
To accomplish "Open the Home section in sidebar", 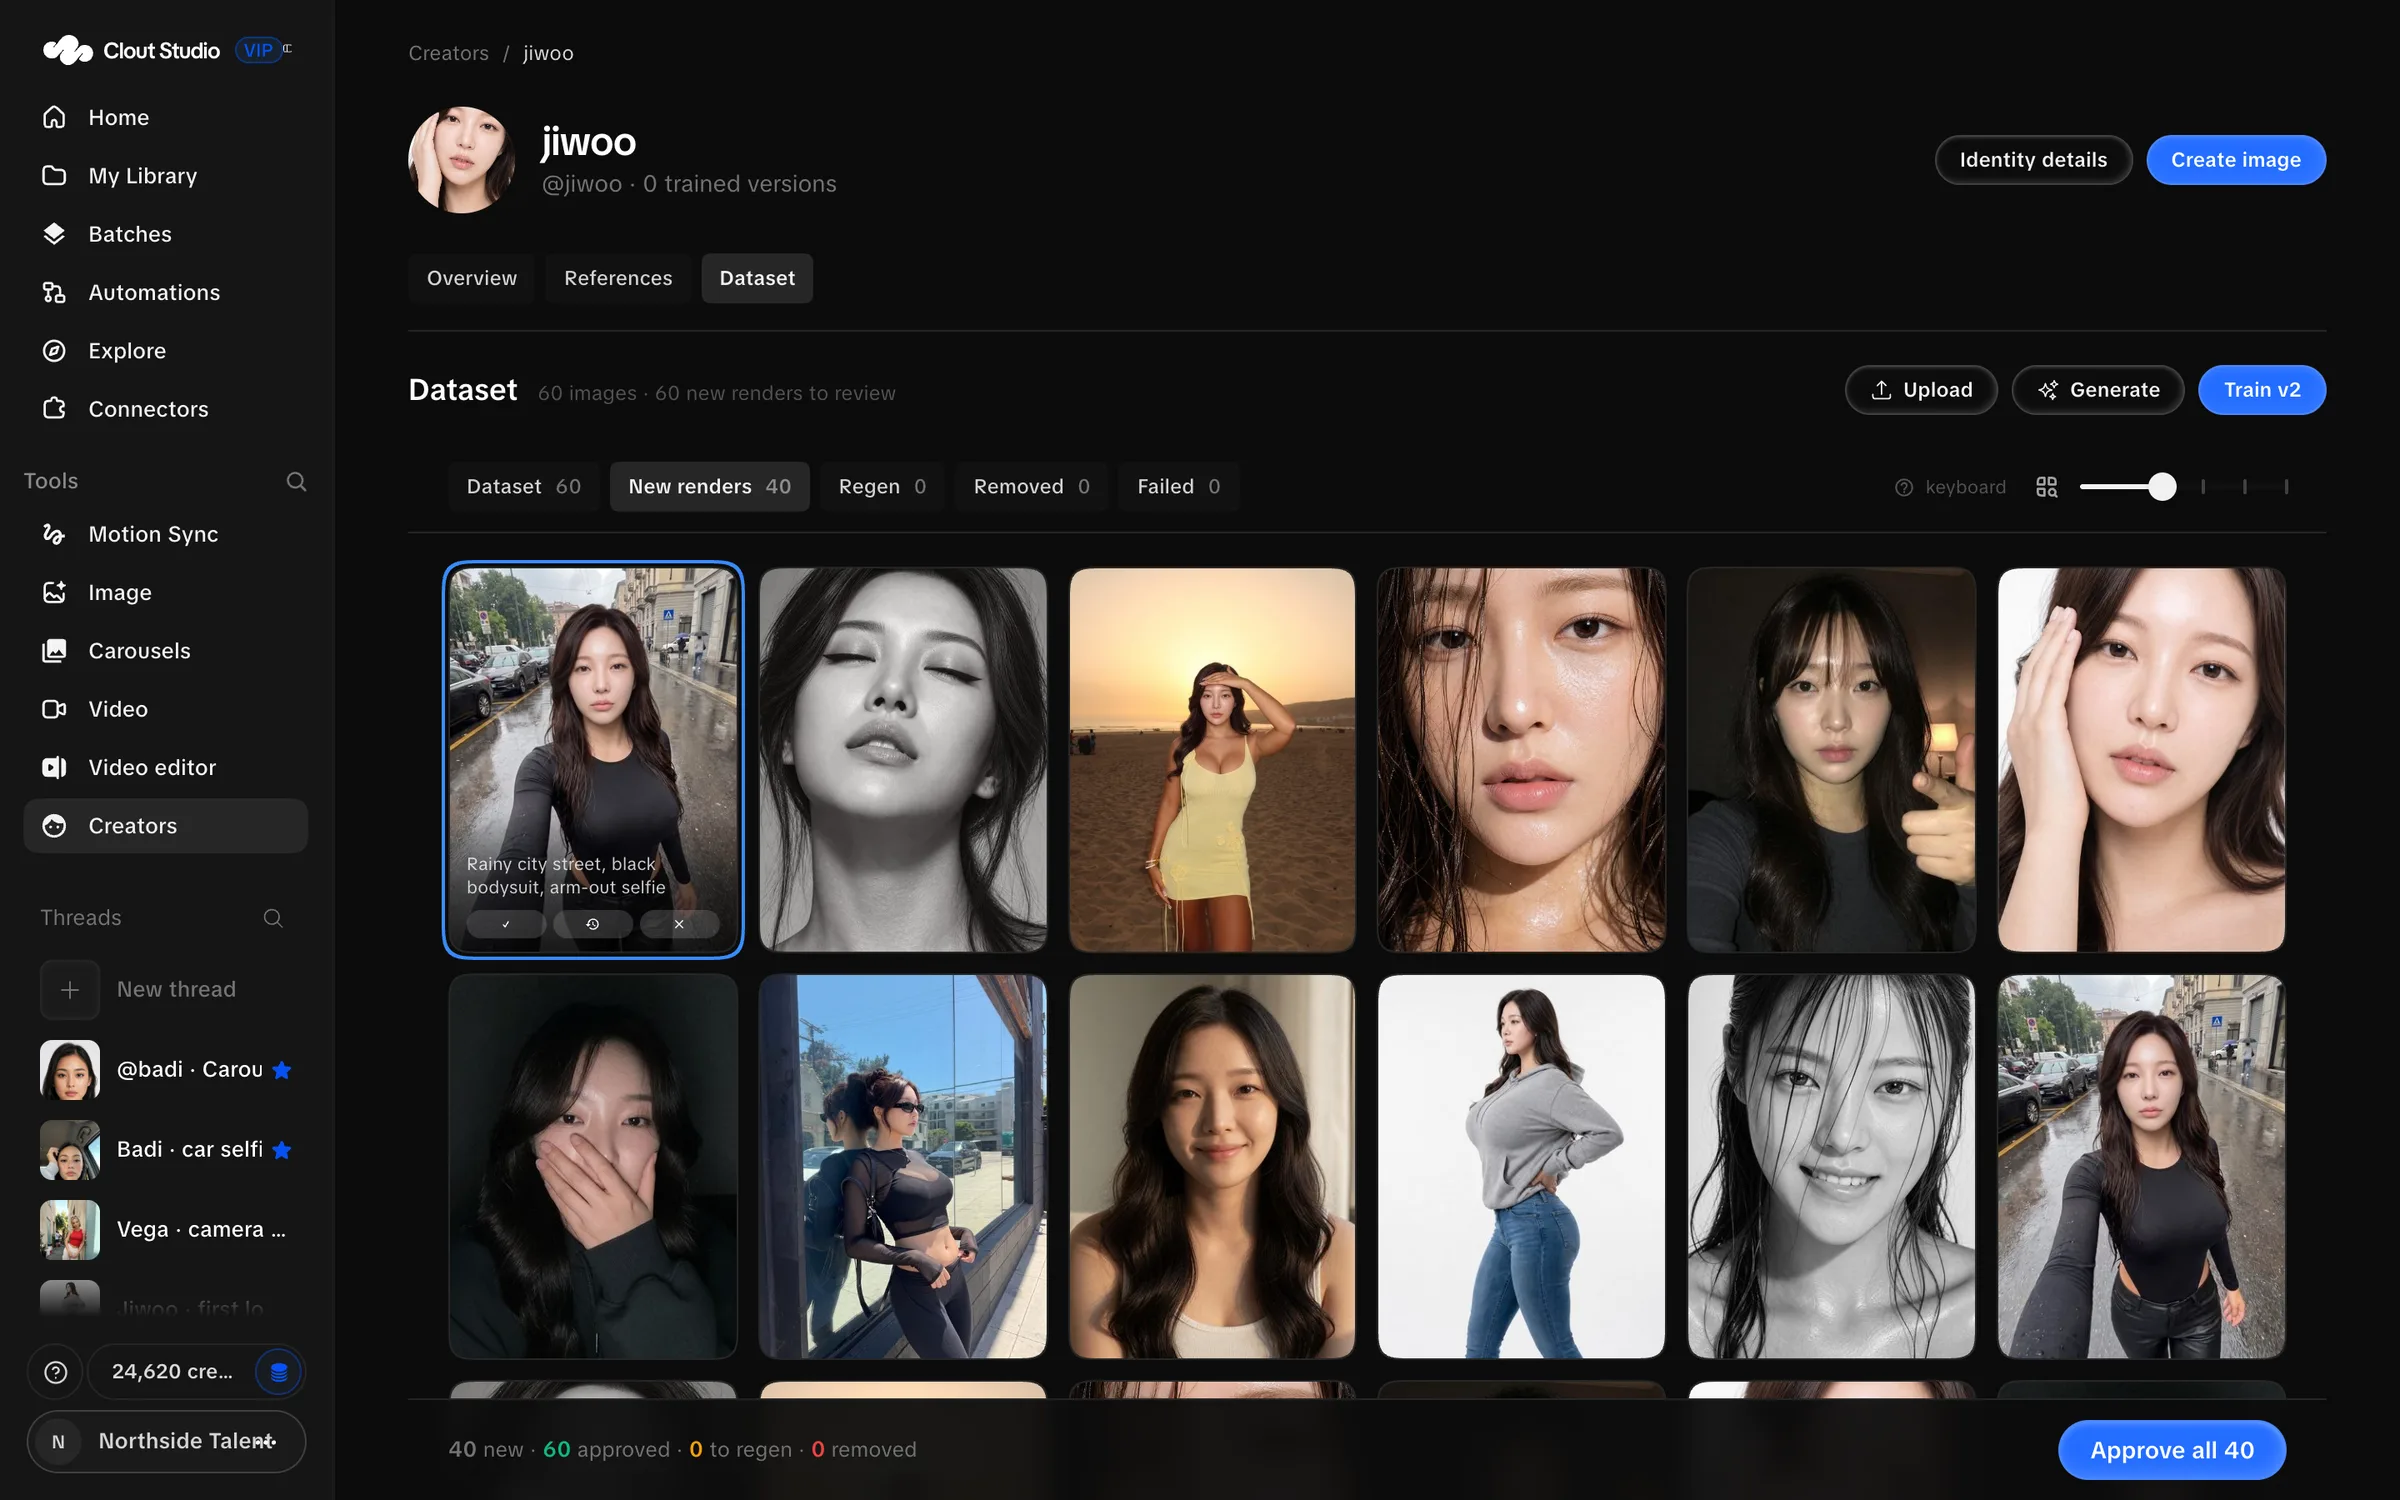I will click(x=165, y=117).
